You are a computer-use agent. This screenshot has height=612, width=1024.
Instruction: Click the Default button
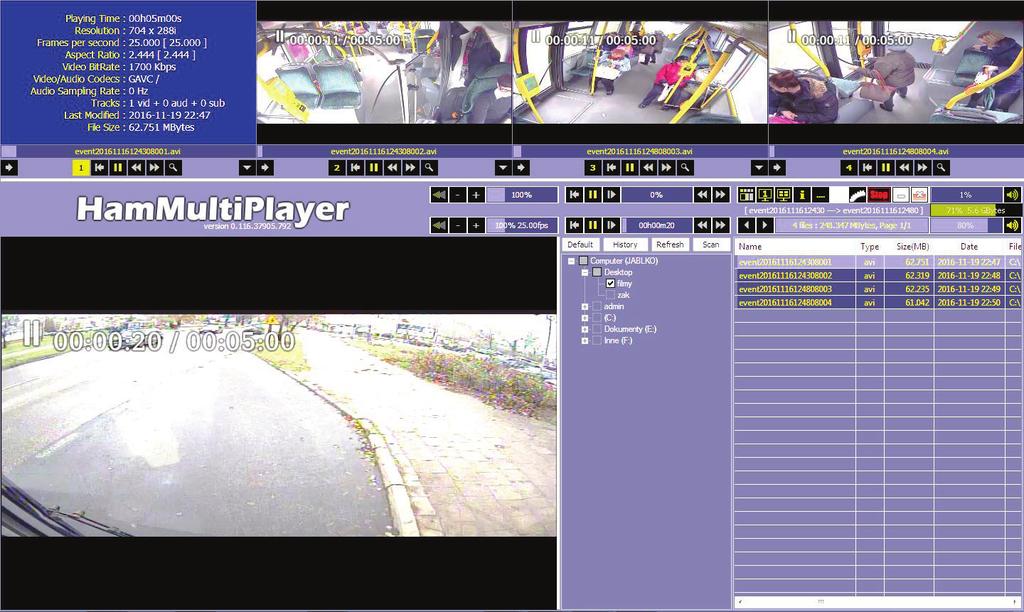[x=580, y=244]
